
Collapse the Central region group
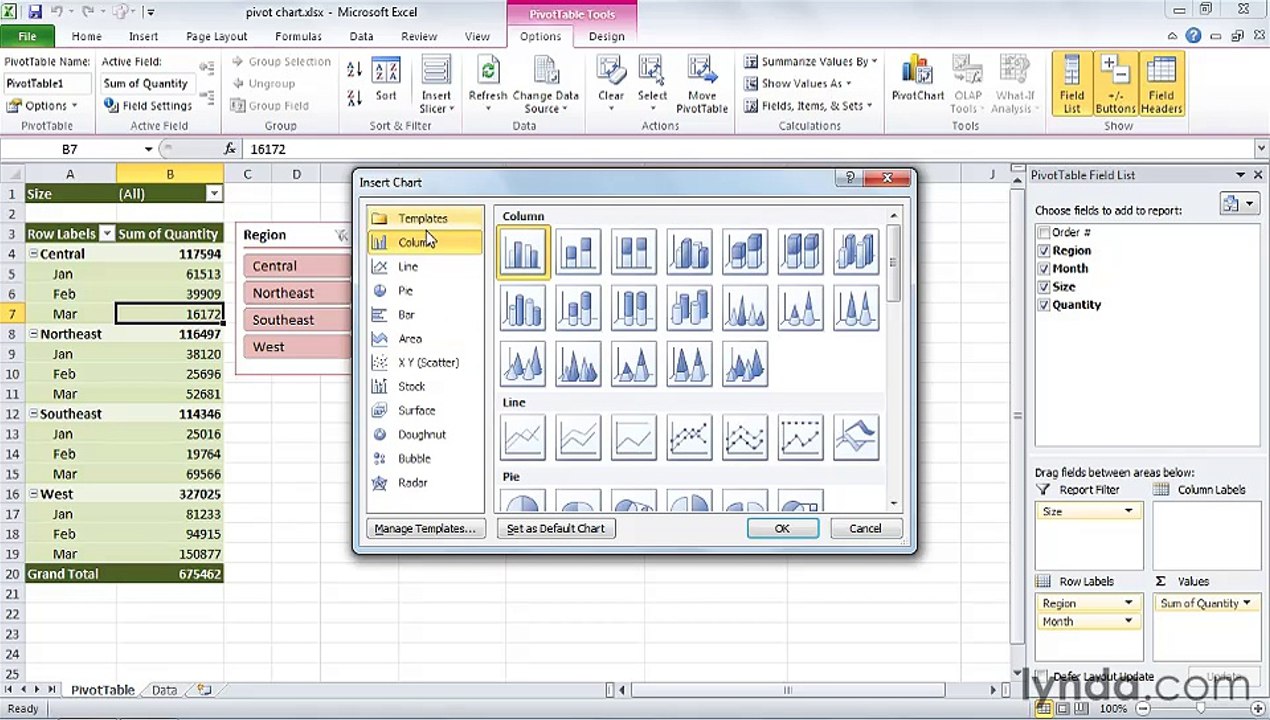[x=33, y=254]
